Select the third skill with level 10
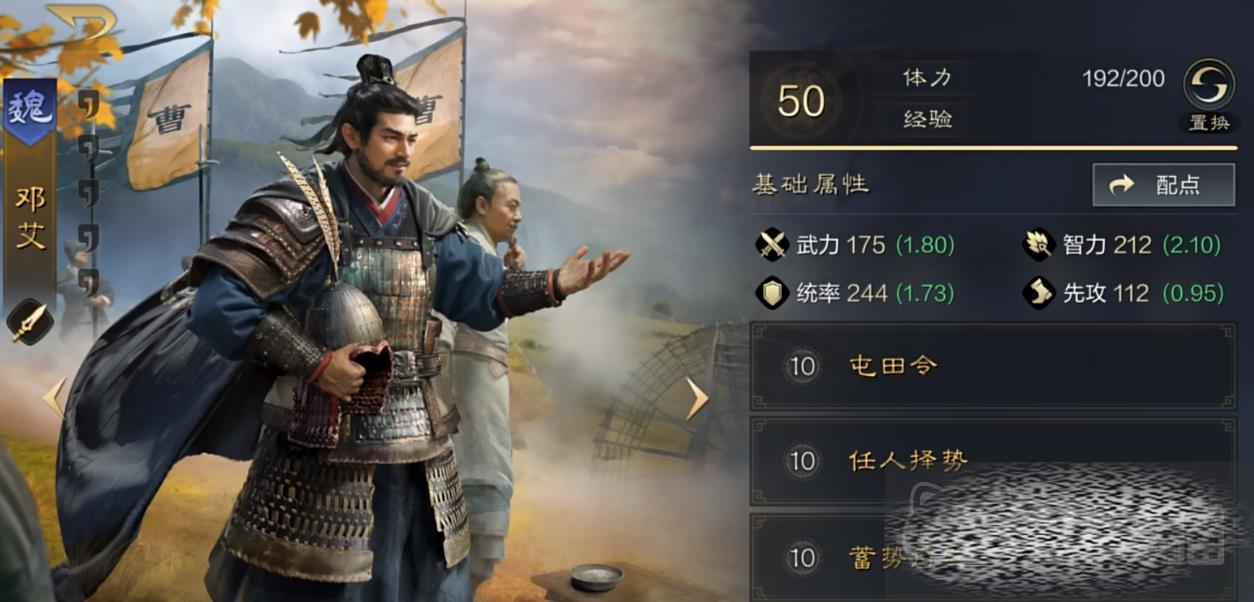This screenshot has width=1254, height=602. (x=993, y=558)
